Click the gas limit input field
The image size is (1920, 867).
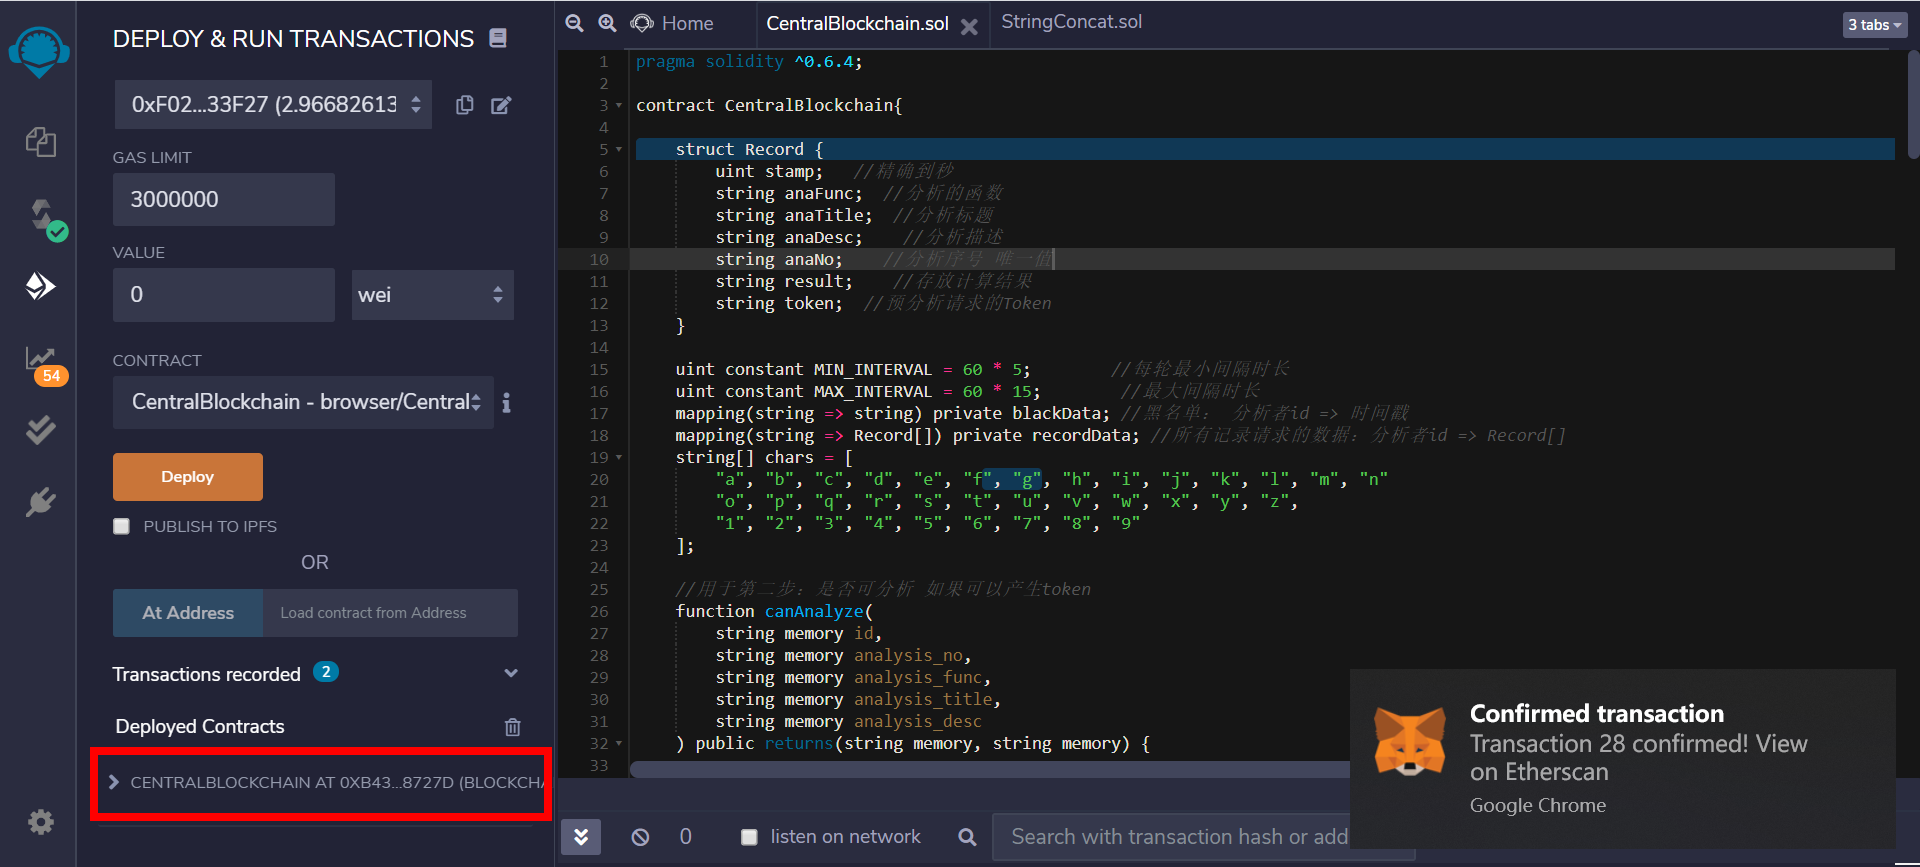pos(224,199)
